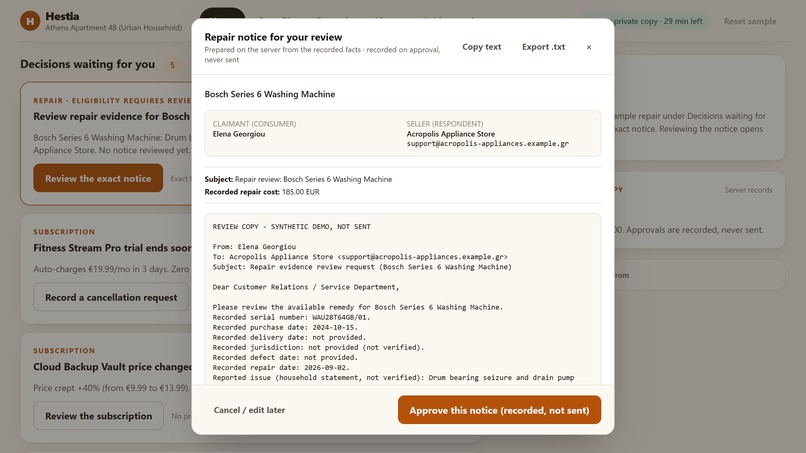
Task: Choose Cancel / edit later
Action: pos(249,410)
